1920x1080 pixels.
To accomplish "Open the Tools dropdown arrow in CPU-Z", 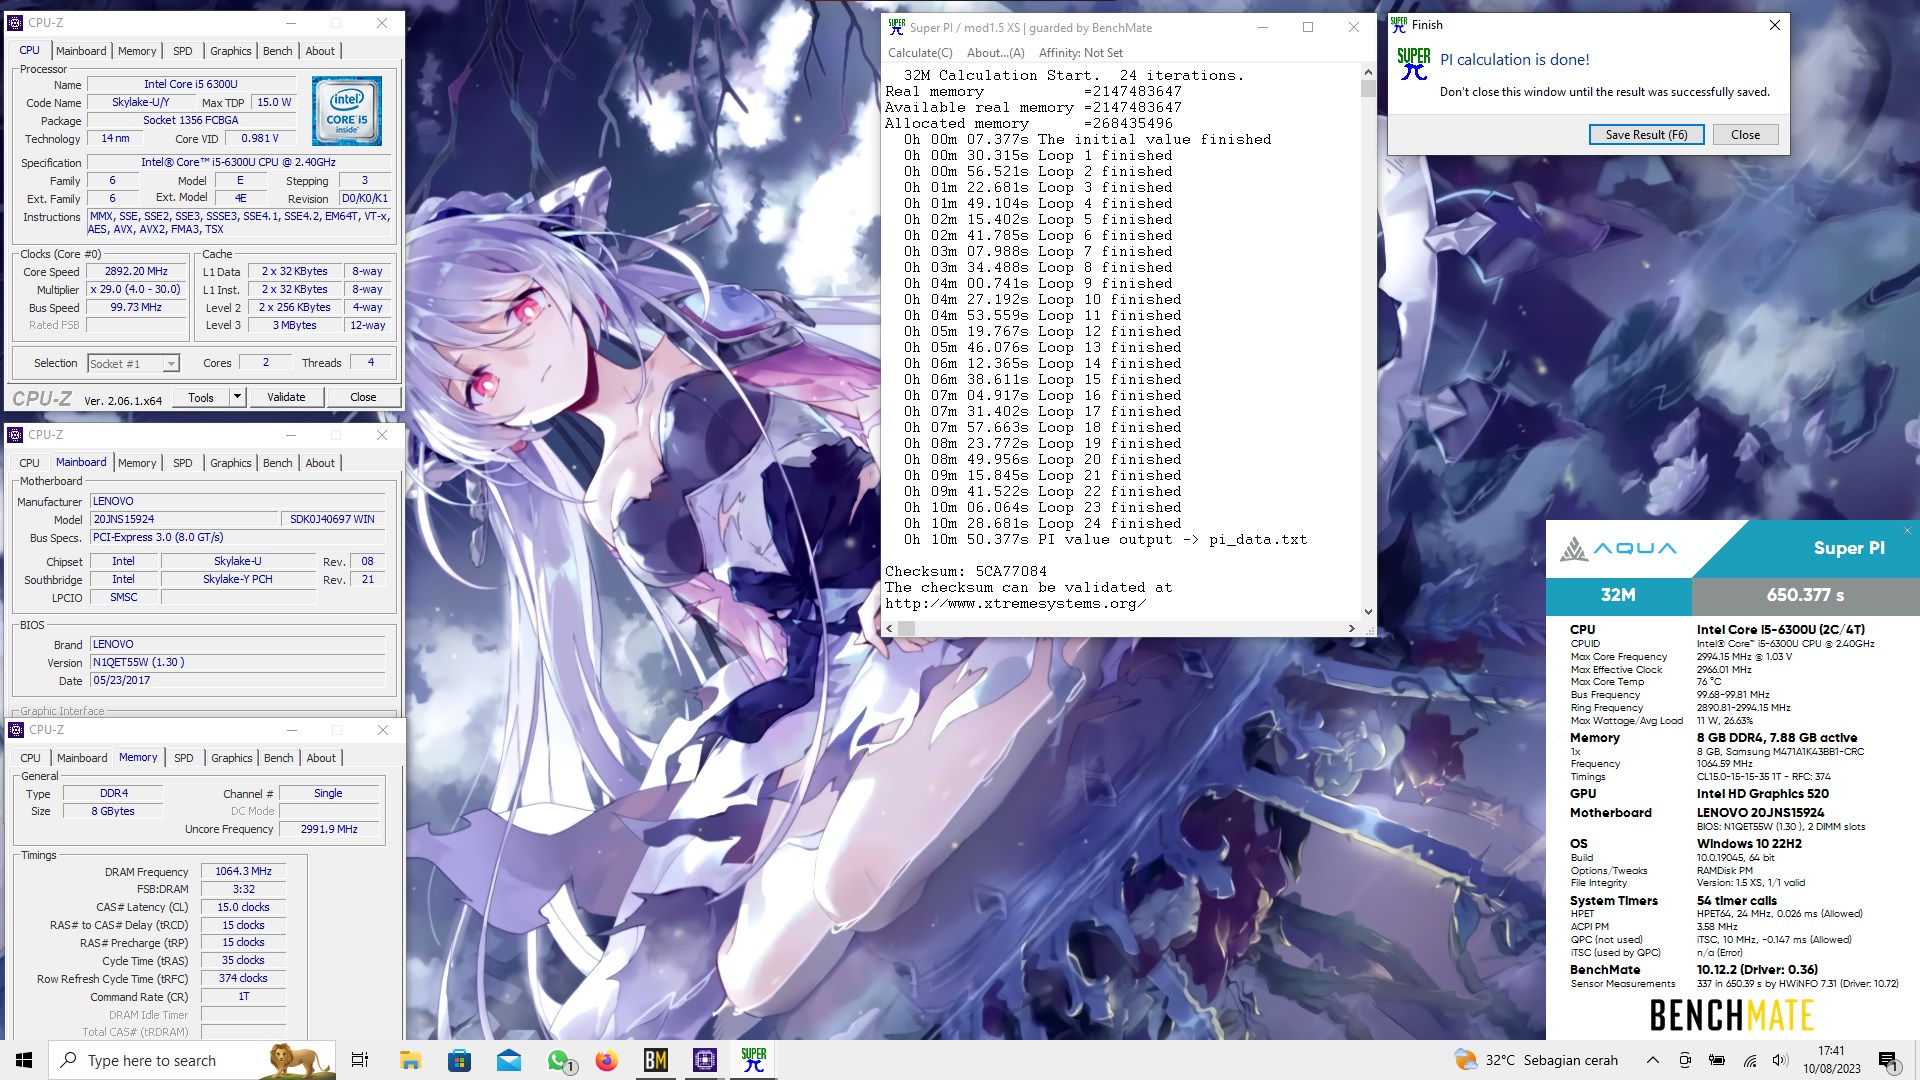I will tap(237, 397).
